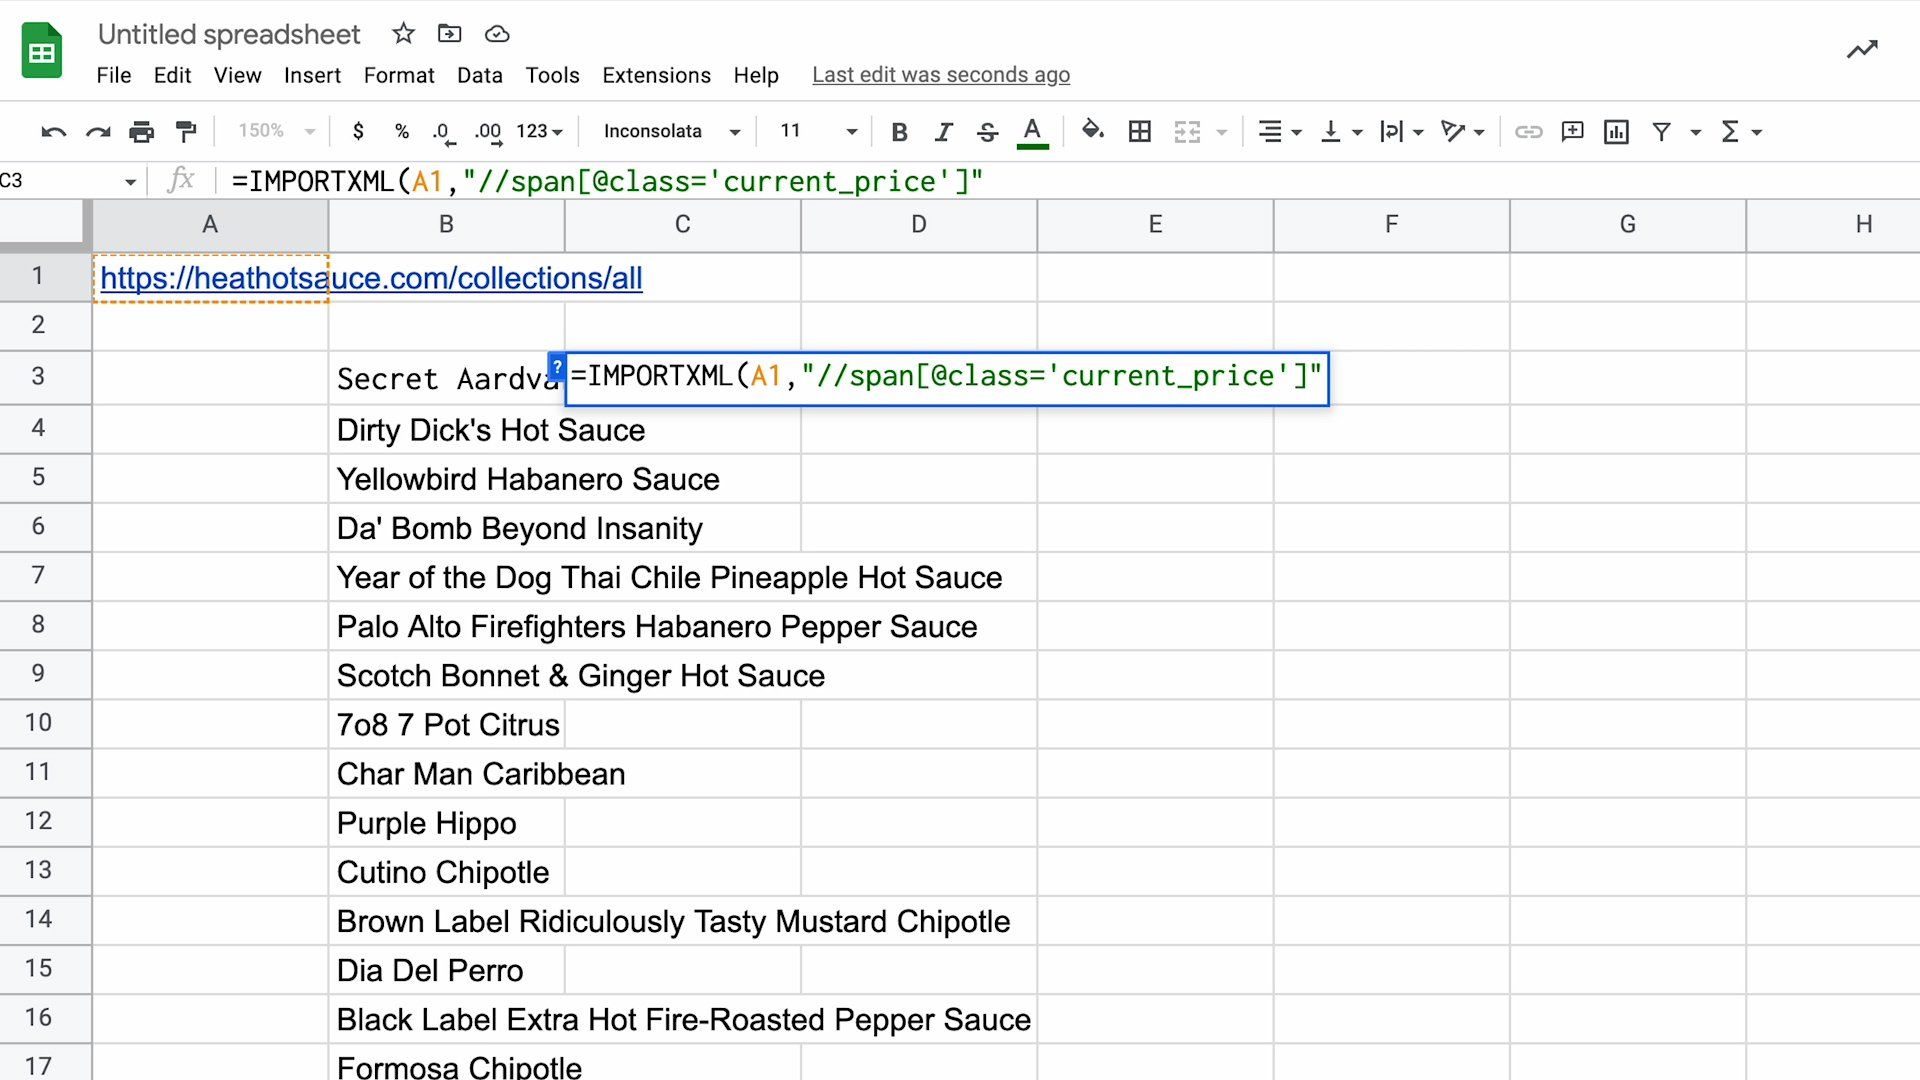Click the cloud document status icon
Screen dimensions: 1920x1080
[497, 34]
